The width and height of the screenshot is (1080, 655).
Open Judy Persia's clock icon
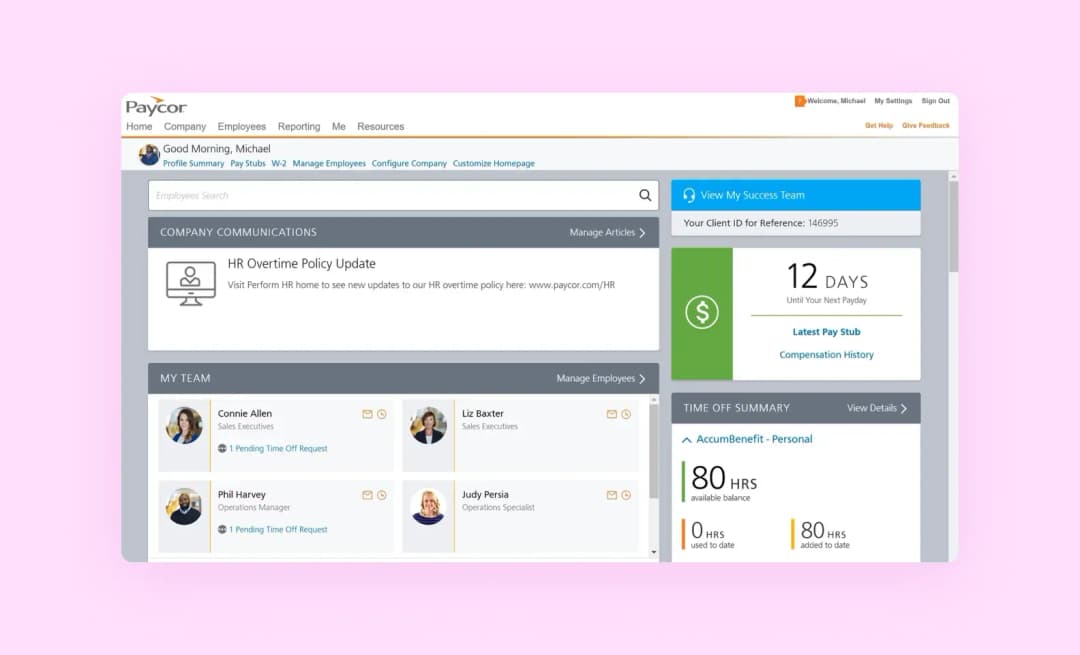point(626,495)
